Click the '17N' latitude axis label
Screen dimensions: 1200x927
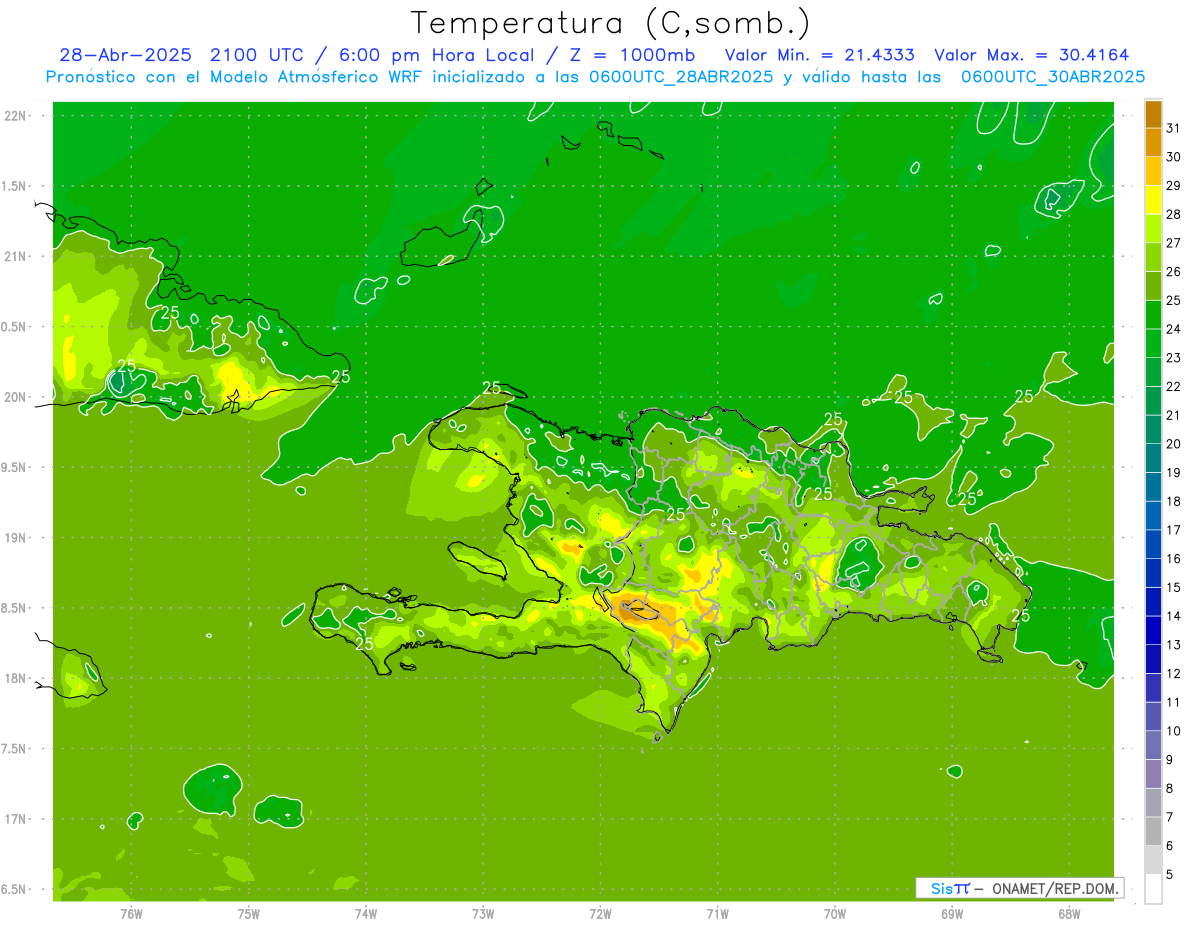click(x=15, y=820)
